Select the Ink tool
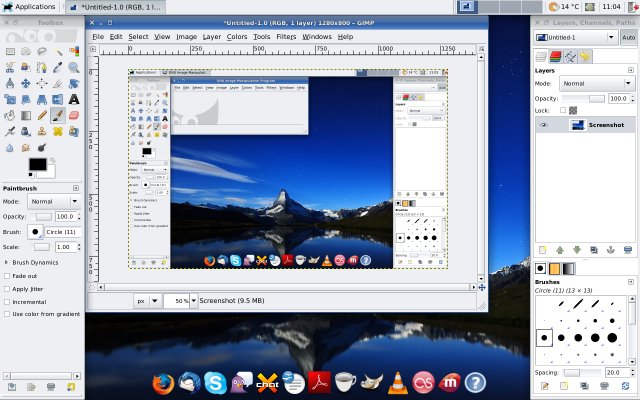This screenshot has width=640, height=400. point(26,131)
